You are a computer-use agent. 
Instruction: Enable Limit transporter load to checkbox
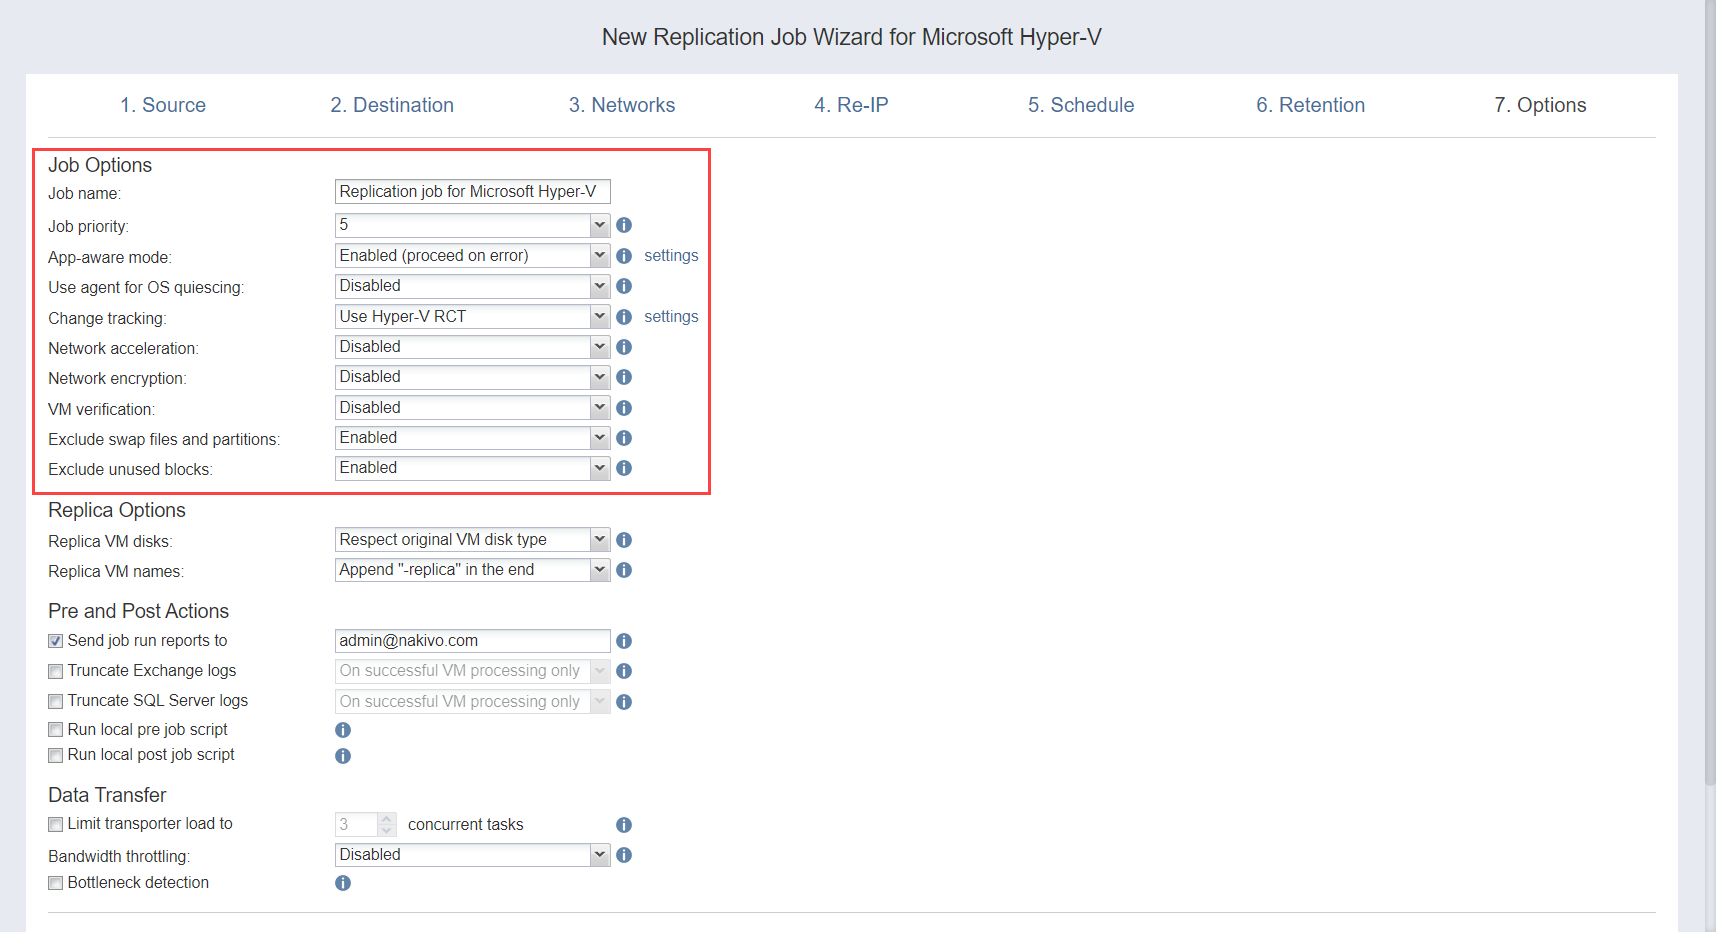coord(56,824)
